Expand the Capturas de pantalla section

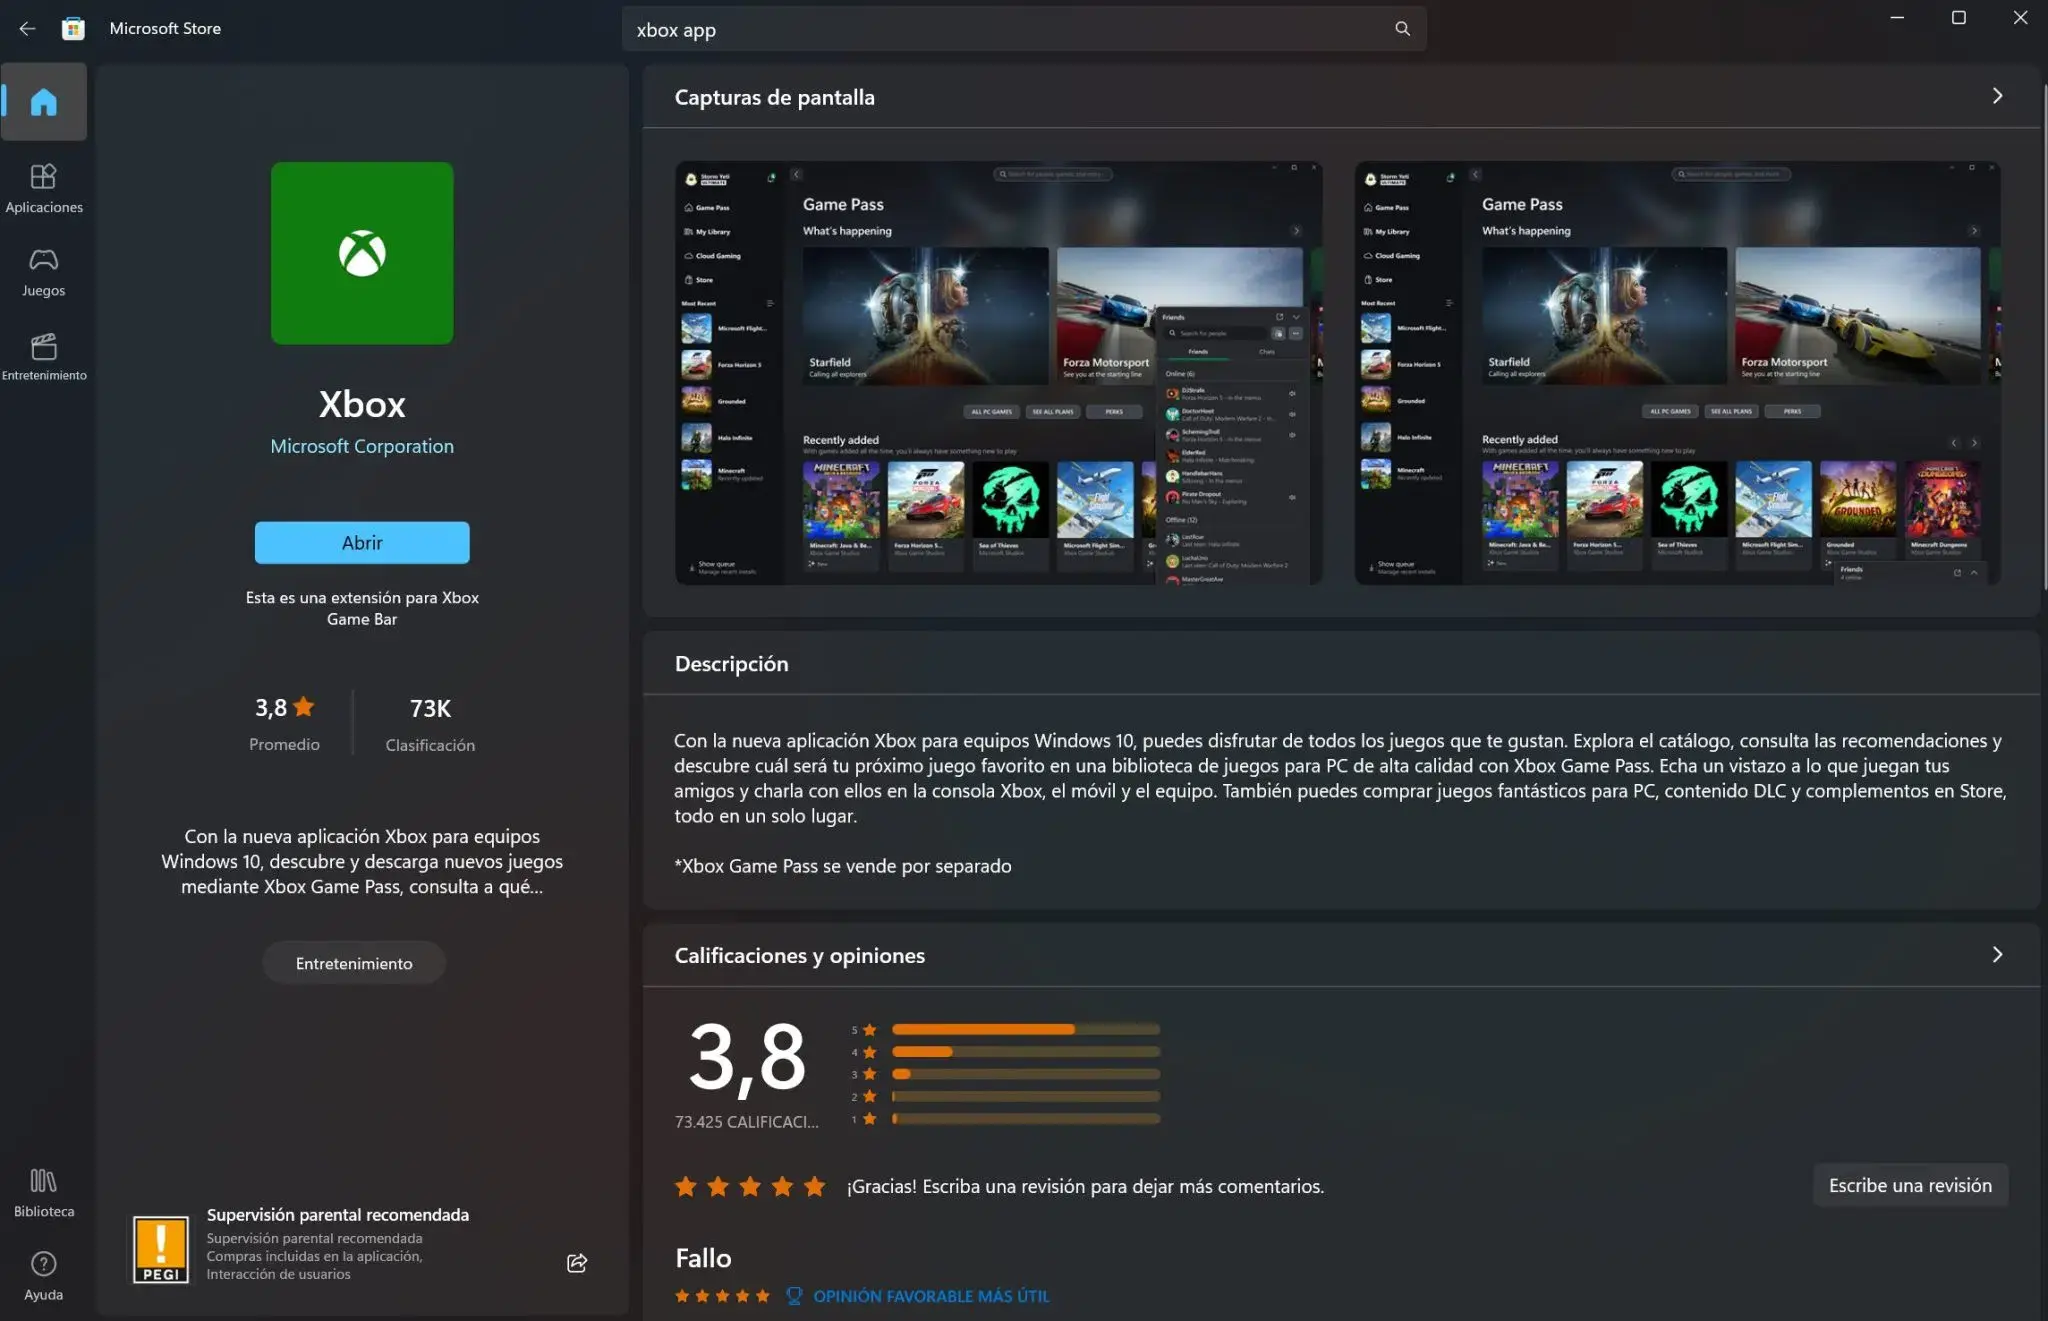click(x=1997, y=96)
